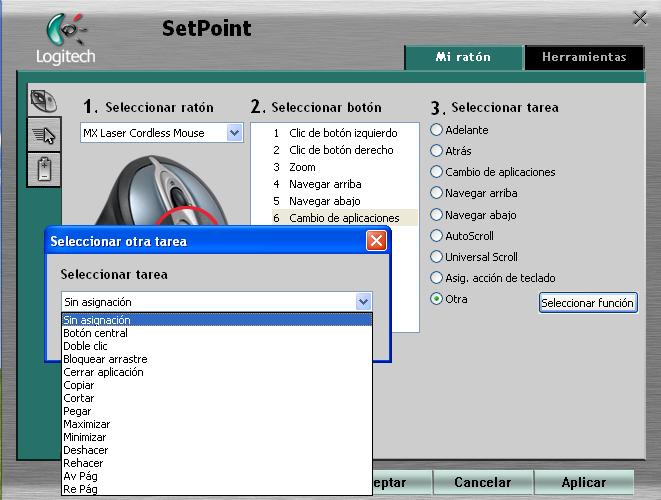Select button 3 Zoom in the list
The width and height of the screenshot is (661, 500).
tap(344, 167)
